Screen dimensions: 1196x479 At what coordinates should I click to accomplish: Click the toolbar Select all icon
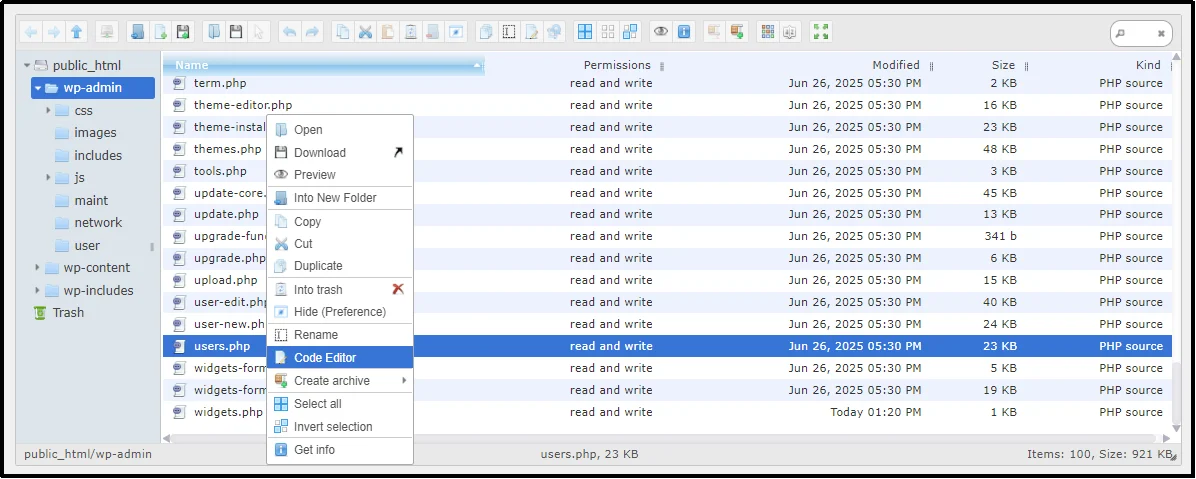coord(585,31)
